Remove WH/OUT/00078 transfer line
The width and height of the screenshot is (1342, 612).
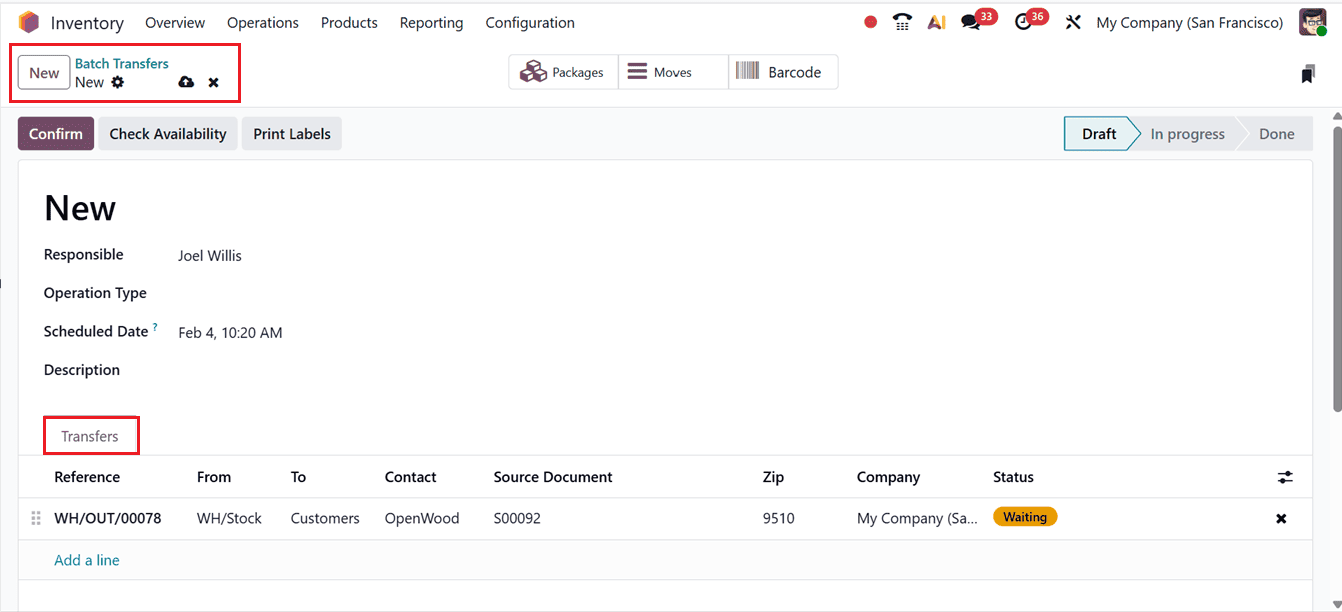point(1281,518)
